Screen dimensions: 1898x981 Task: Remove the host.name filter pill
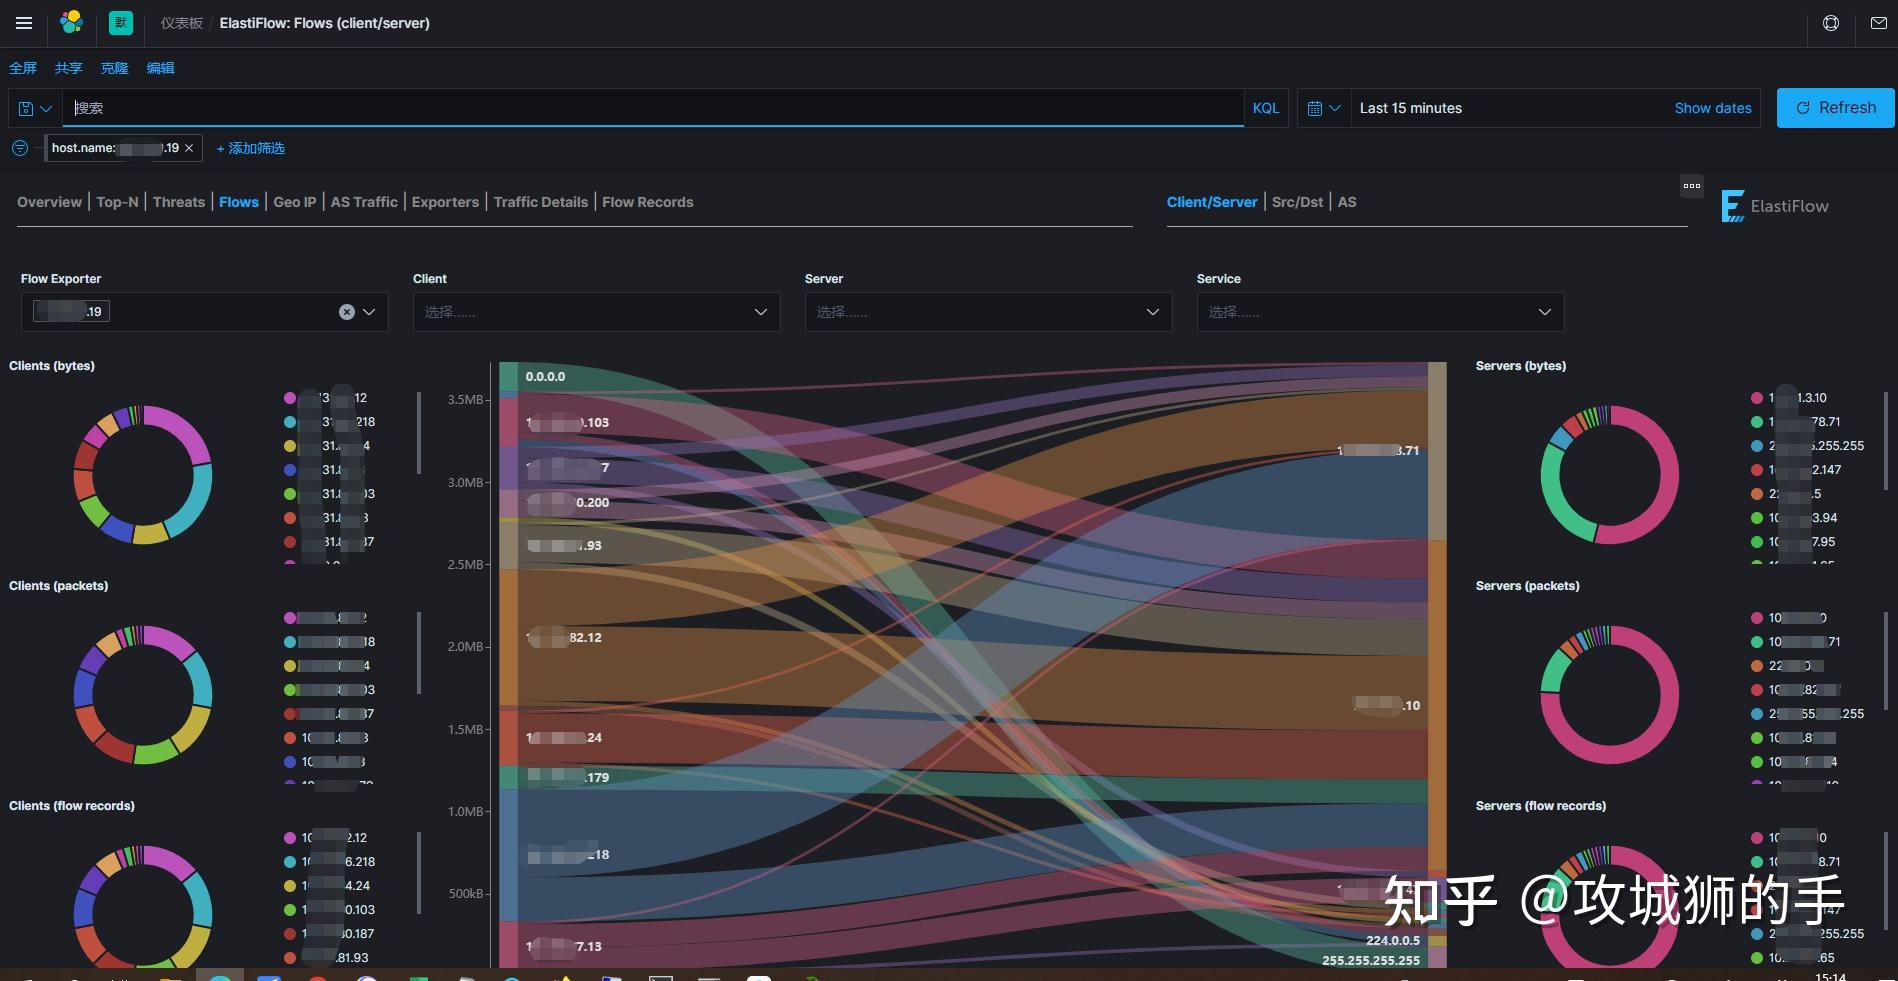pos(189,148)
